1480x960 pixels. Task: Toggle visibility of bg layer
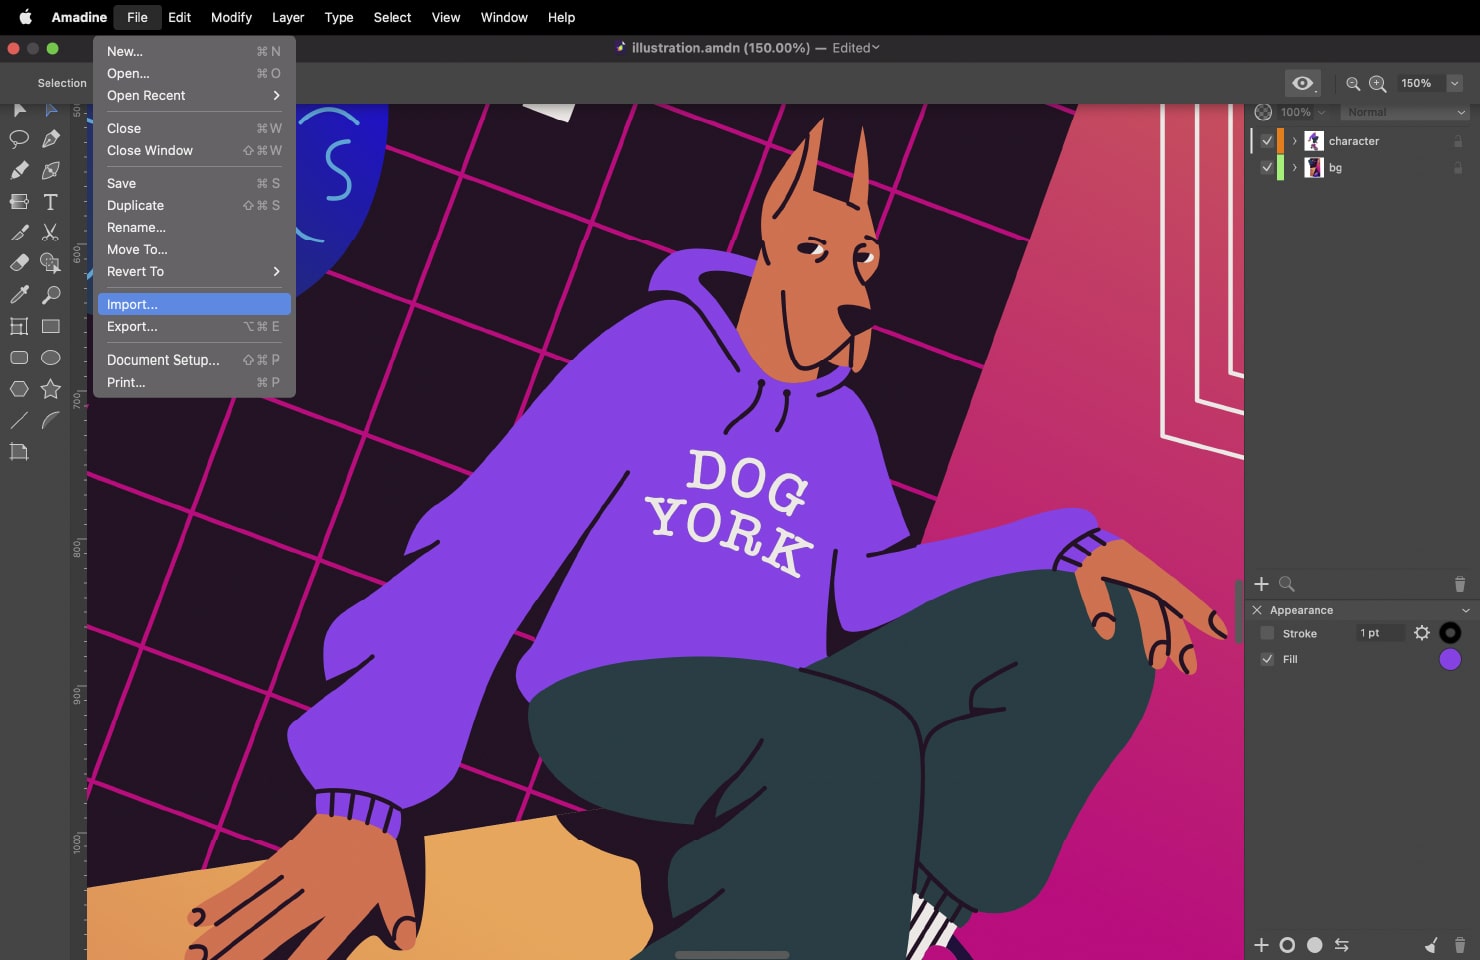1267,167
